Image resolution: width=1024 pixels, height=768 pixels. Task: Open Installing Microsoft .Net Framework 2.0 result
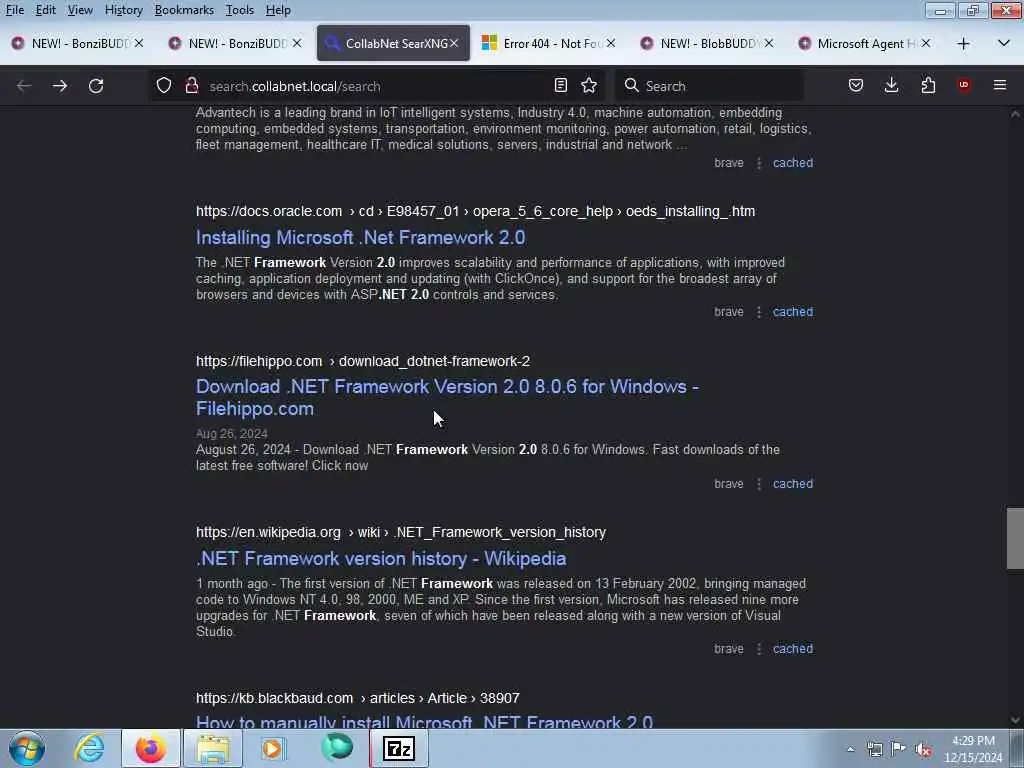tap(360, 238)
